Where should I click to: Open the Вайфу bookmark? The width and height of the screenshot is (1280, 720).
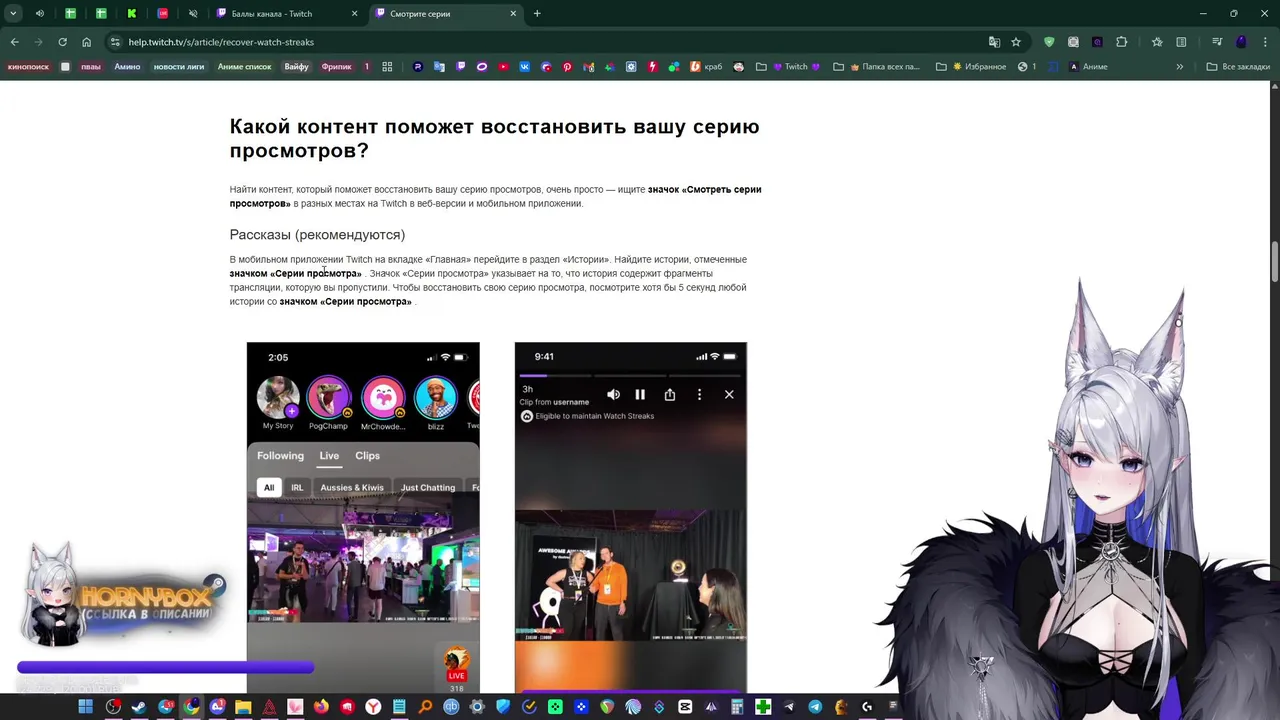click(296, 67)
